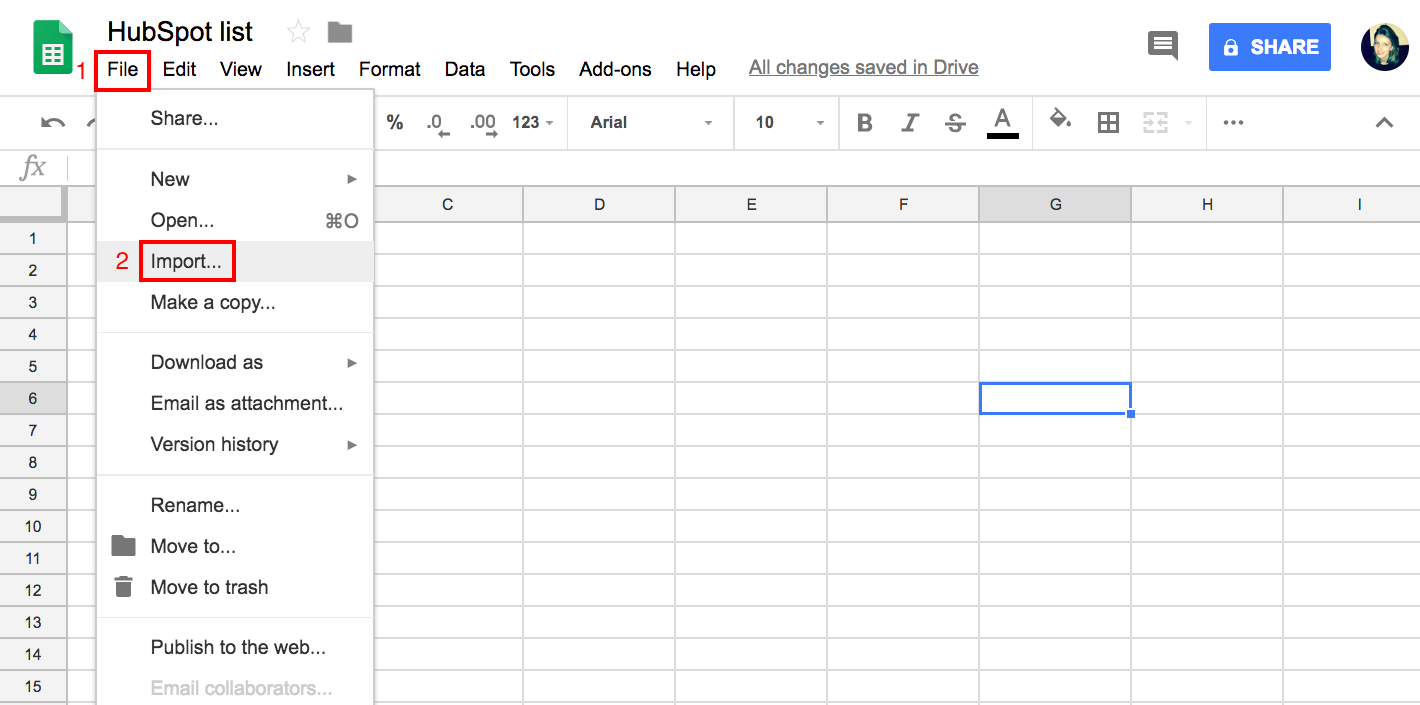Click the blue SHARE button
This screenshot has height=705, width=1420.
click(x=1269, y=47)
